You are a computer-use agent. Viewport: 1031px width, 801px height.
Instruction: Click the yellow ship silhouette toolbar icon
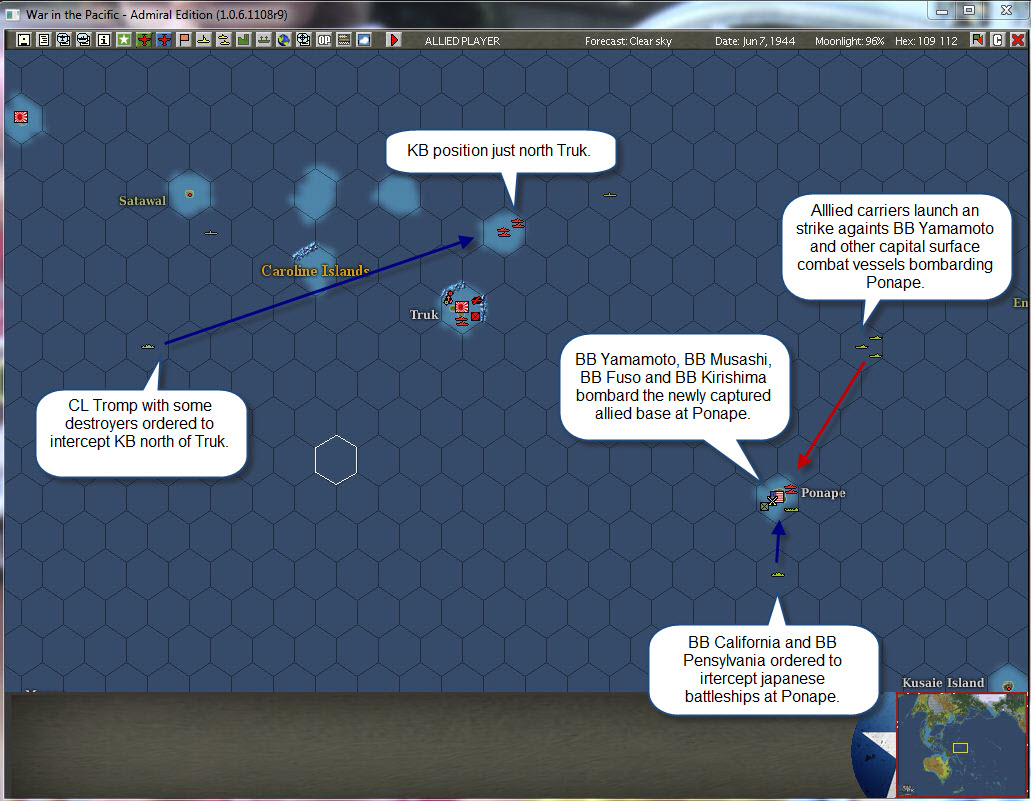[x=204, y=40]
